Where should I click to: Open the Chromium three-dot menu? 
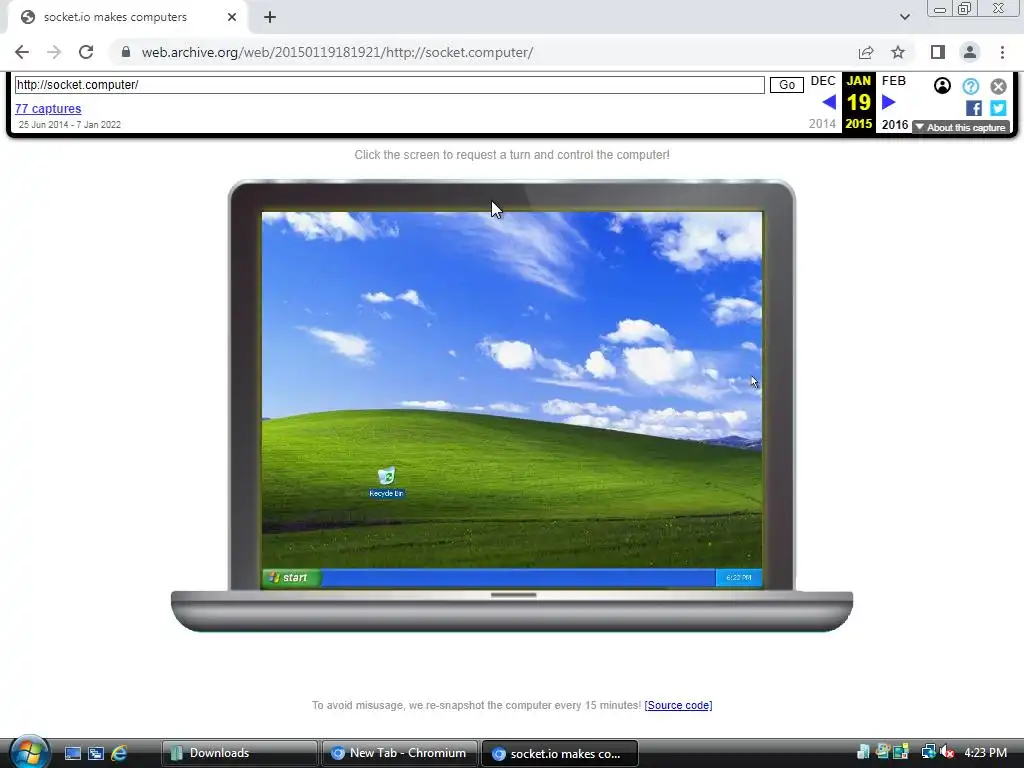point(1002,52)
